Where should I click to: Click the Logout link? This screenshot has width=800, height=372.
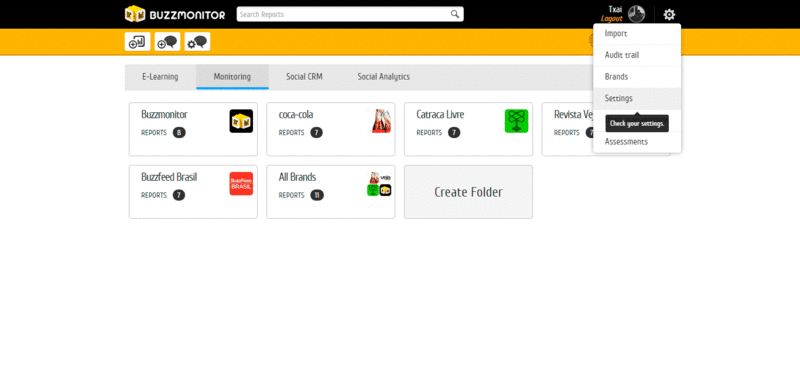pos(611,19)
